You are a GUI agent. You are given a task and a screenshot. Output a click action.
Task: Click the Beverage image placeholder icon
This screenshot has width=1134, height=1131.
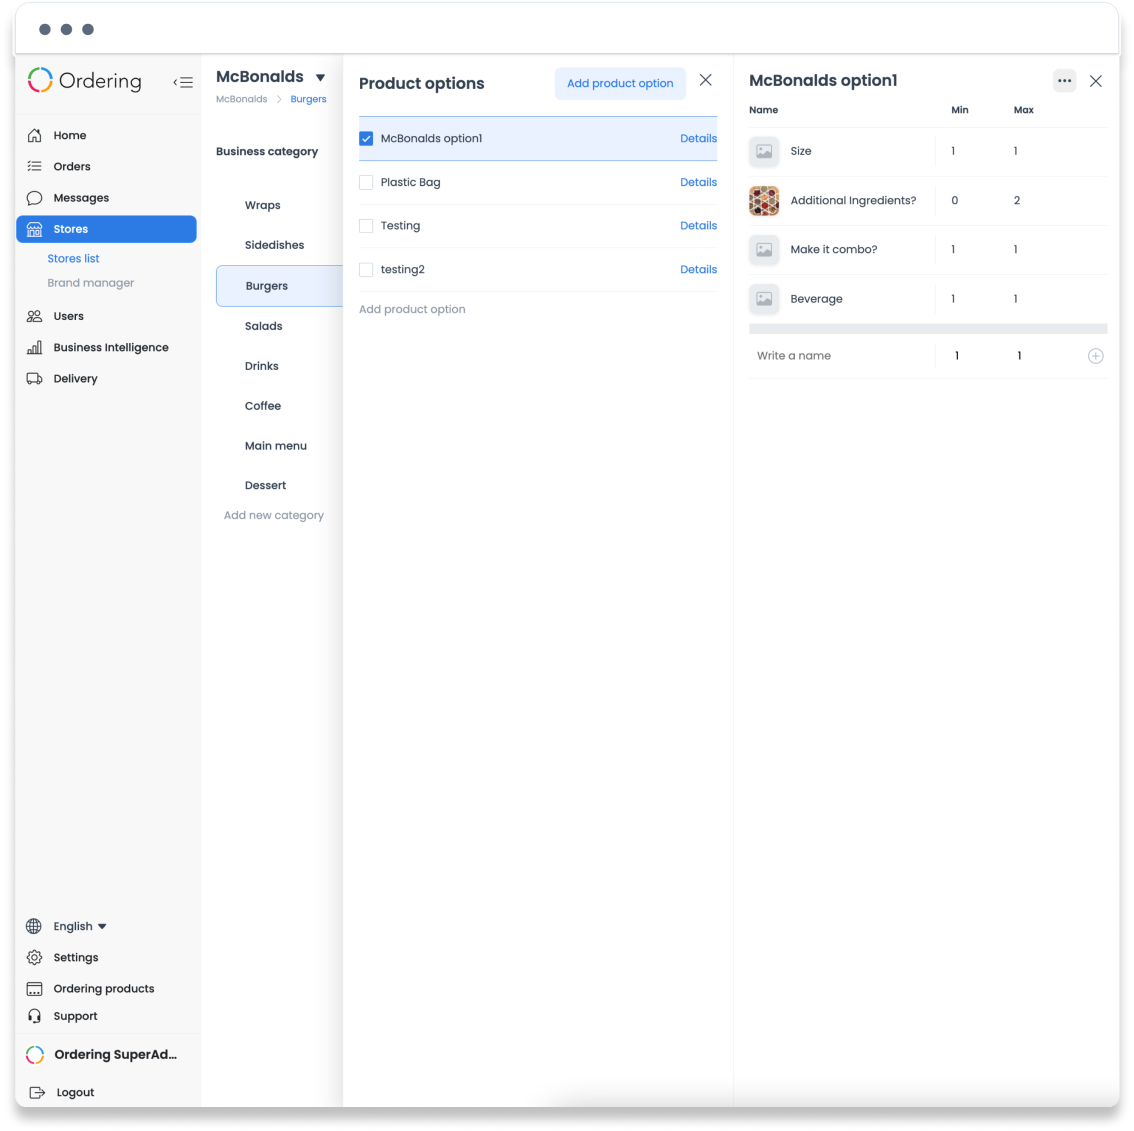(x=764, y=299)
